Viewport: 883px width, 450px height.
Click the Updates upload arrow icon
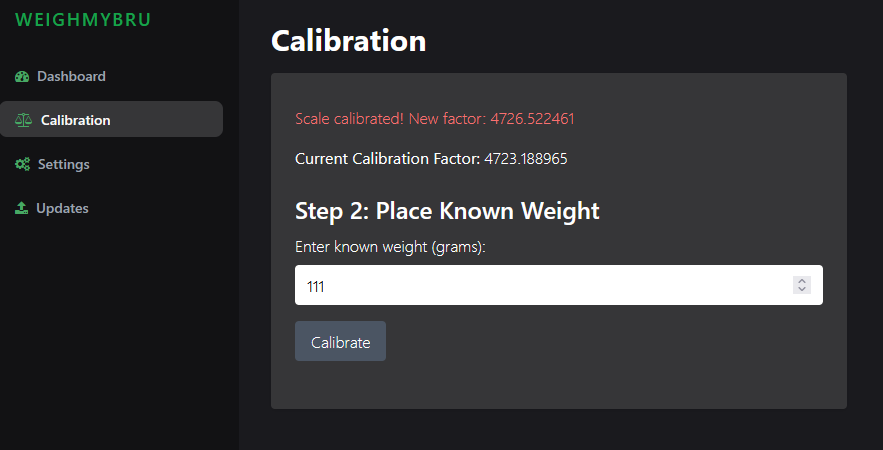pyautogui.click(x=21, y=208)
